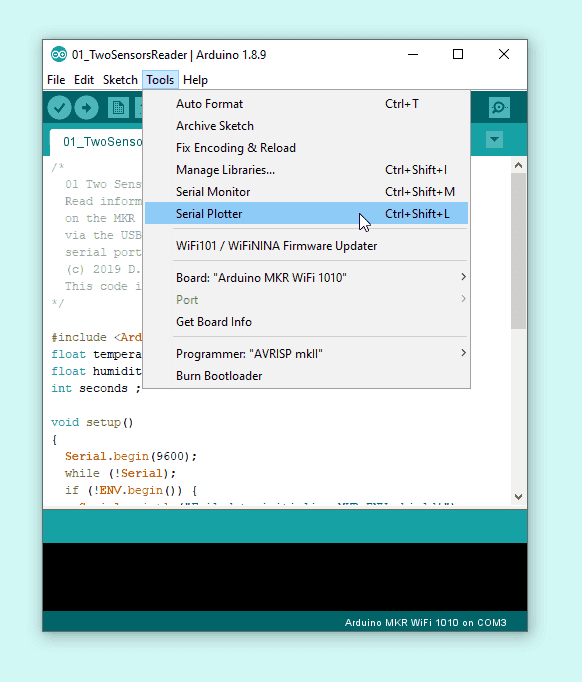The width and height of the screenshot is (582, 682).
Task: Switch to the 01_TwoSensorsReader sketch tab
Action: pos(97,142)
